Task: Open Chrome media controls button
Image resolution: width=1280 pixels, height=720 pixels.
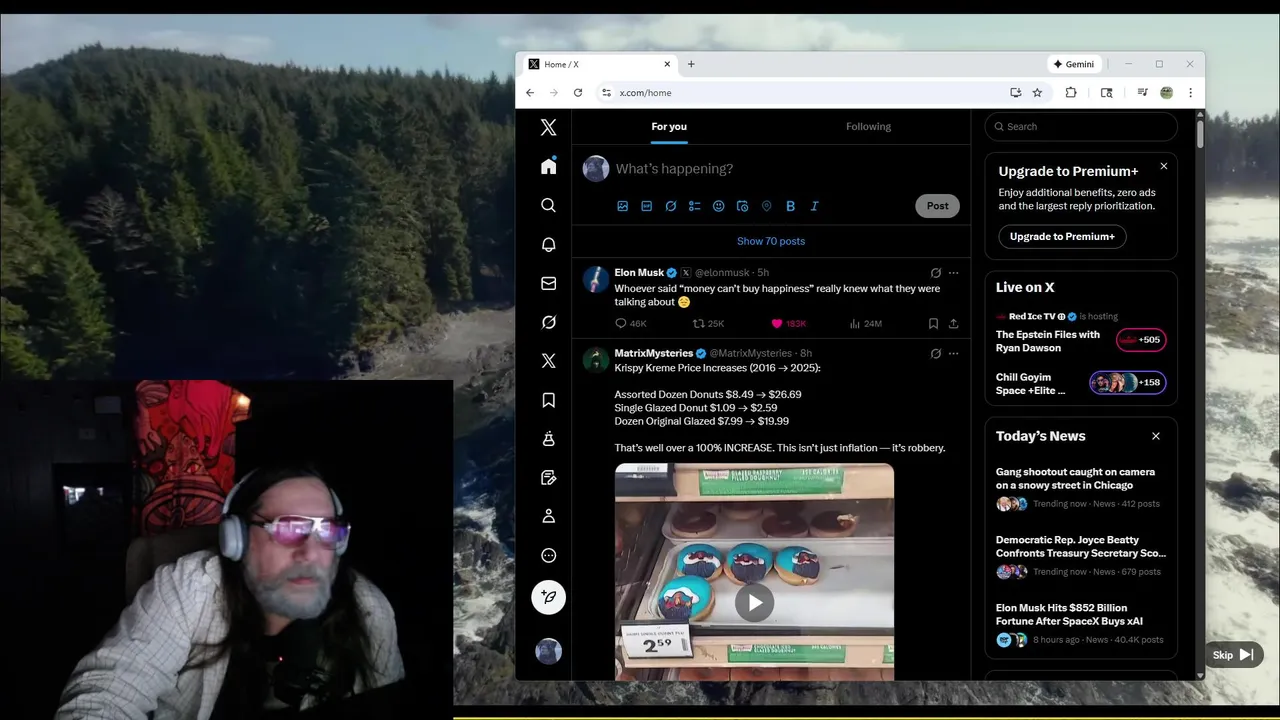Action: 1142,92
